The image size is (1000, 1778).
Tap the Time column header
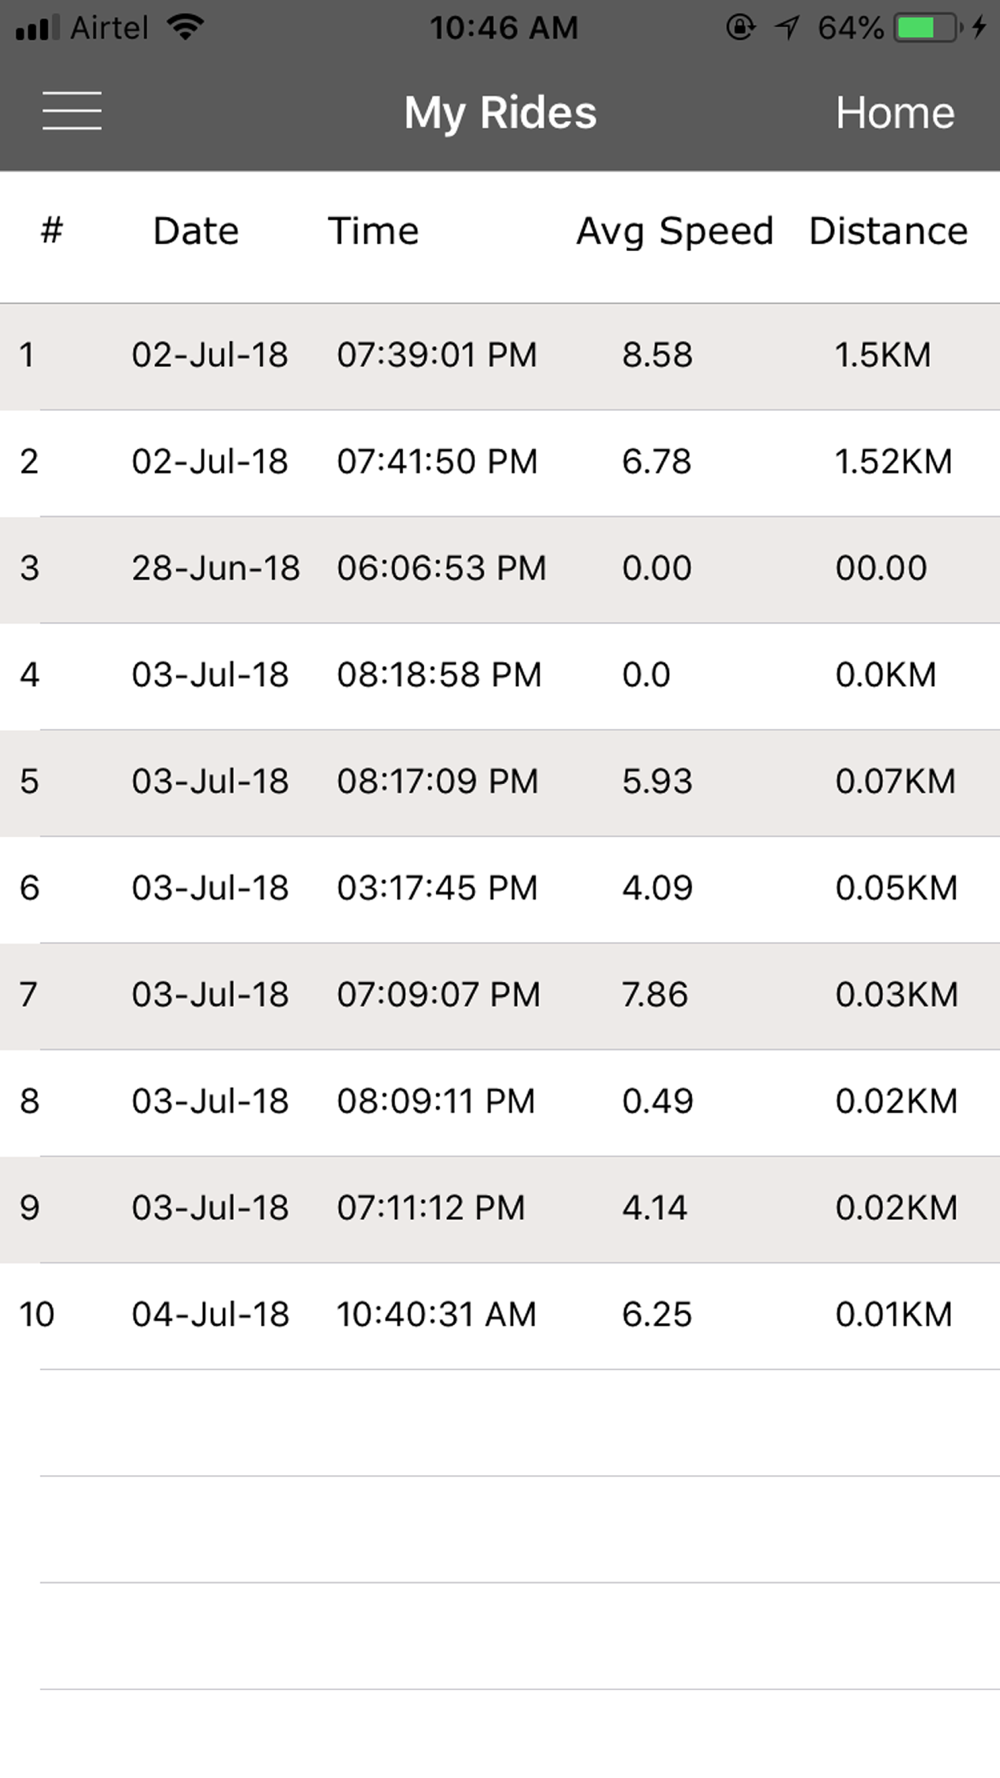click(x=373, y=231)
